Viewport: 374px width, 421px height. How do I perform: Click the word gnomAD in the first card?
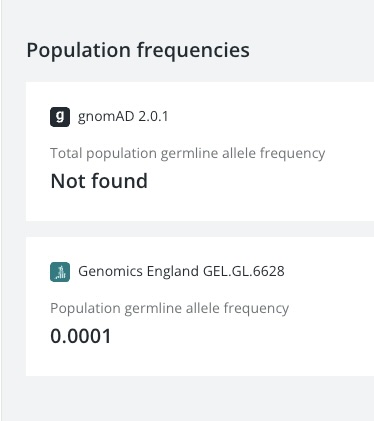[x=106, y=117]
